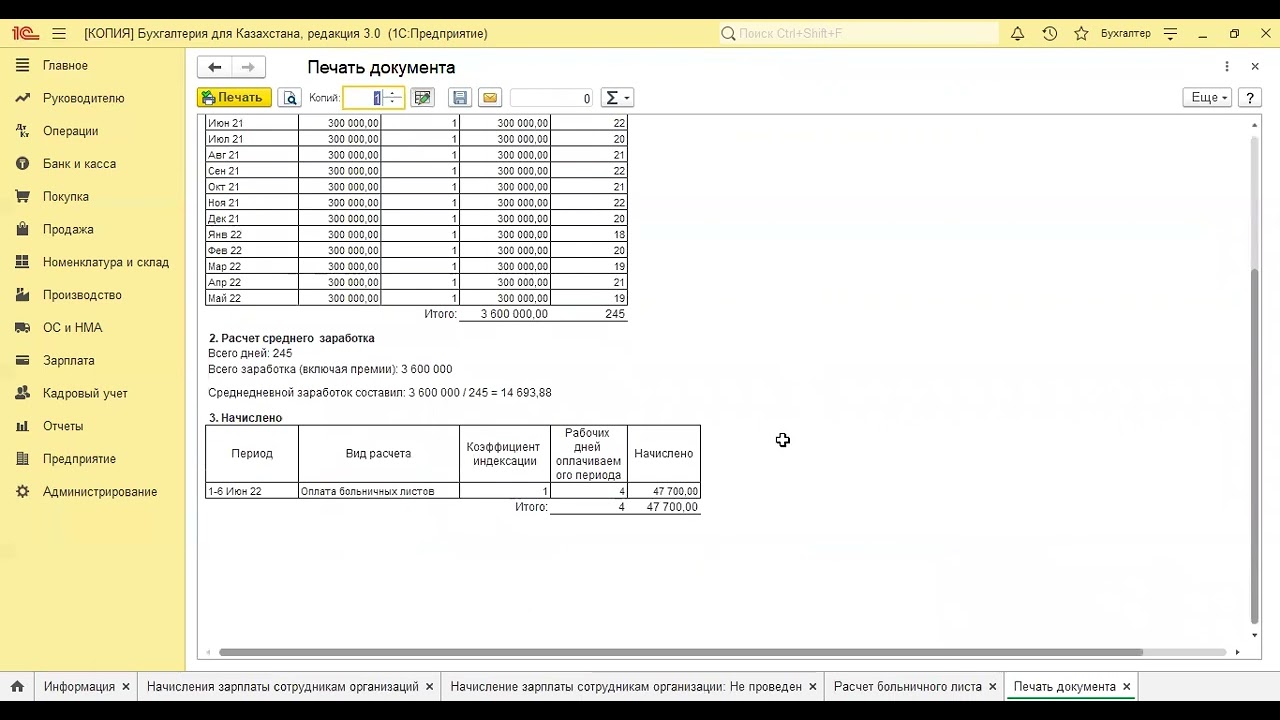
Task: Save document with diskette icon
Action: [460, 98]
